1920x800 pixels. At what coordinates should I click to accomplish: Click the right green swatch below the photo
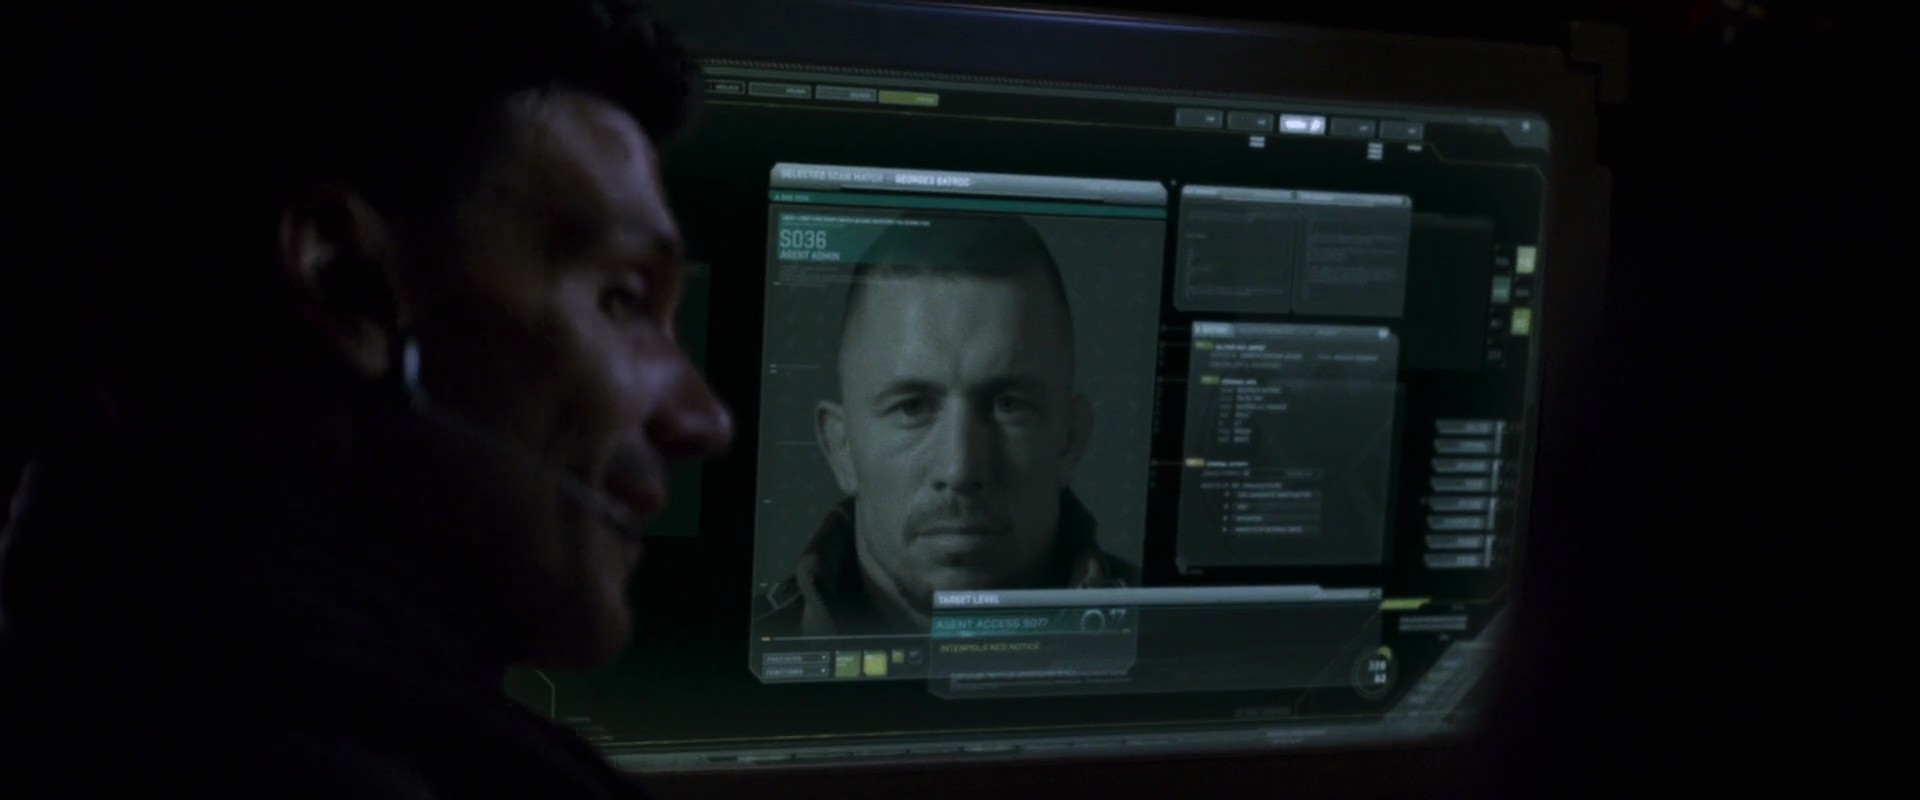tap(875, 664)
